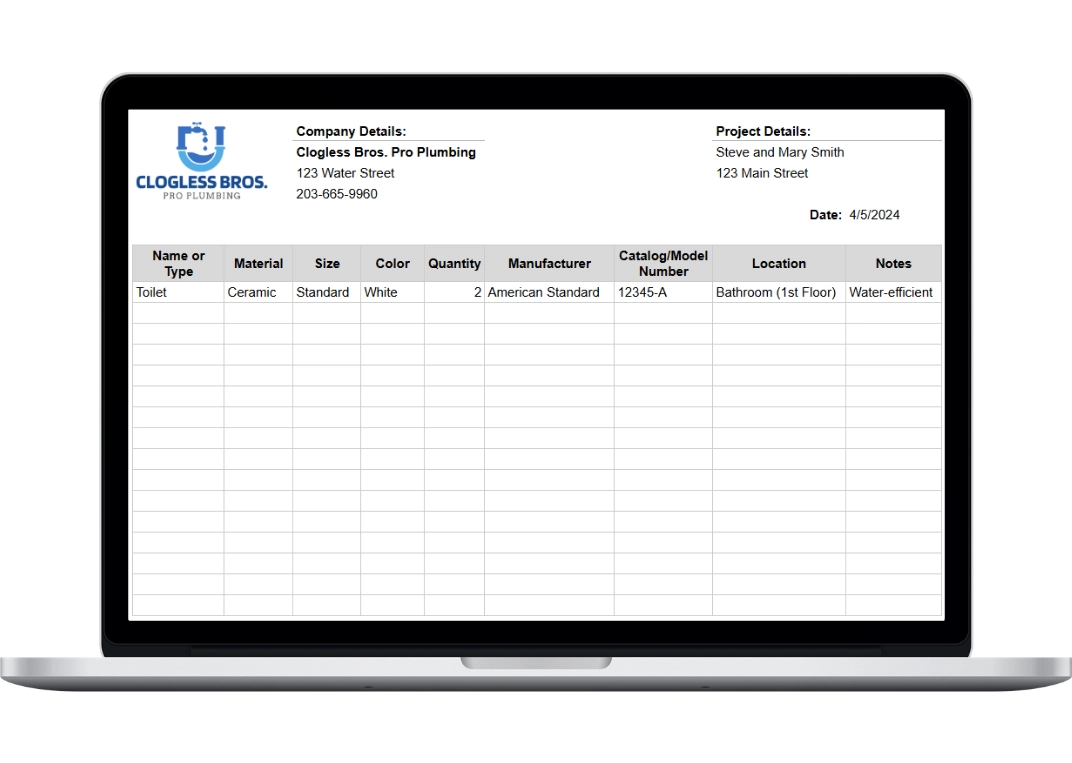Select the Material column header

point(258,264)
